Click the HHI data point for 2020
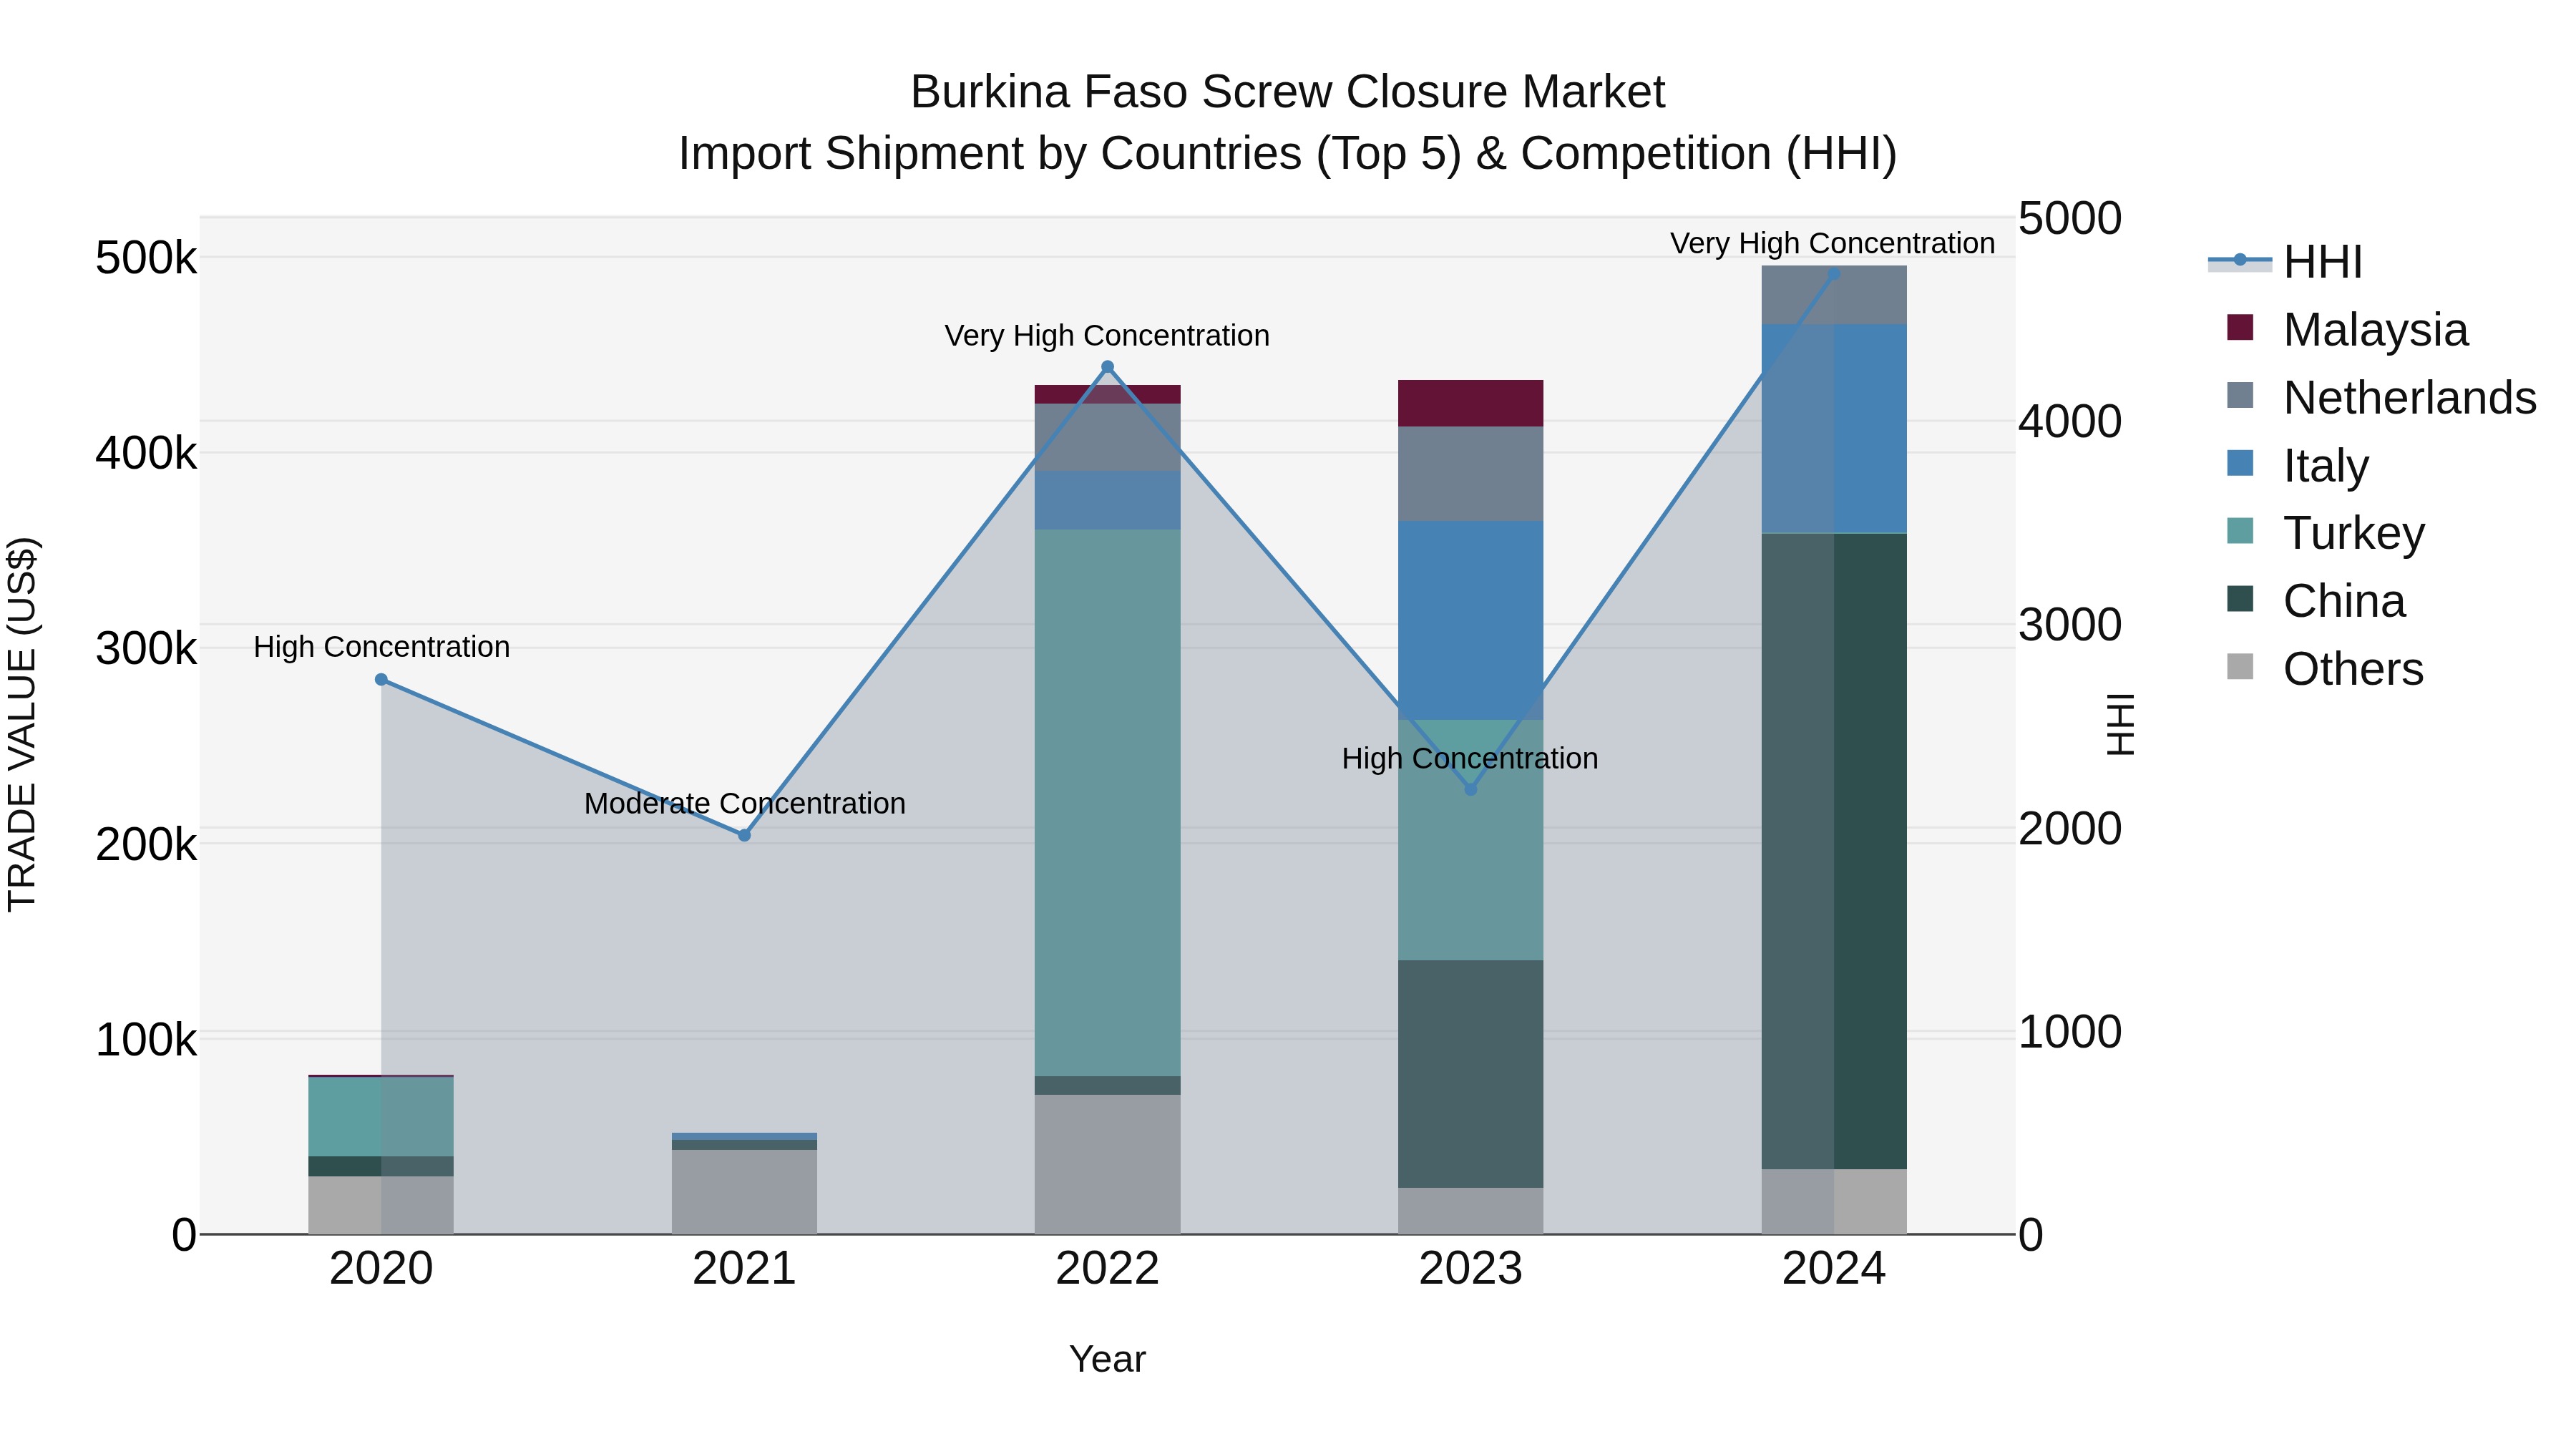The height and width of the screenshot is (1449, 2576). tap(381, 680)
